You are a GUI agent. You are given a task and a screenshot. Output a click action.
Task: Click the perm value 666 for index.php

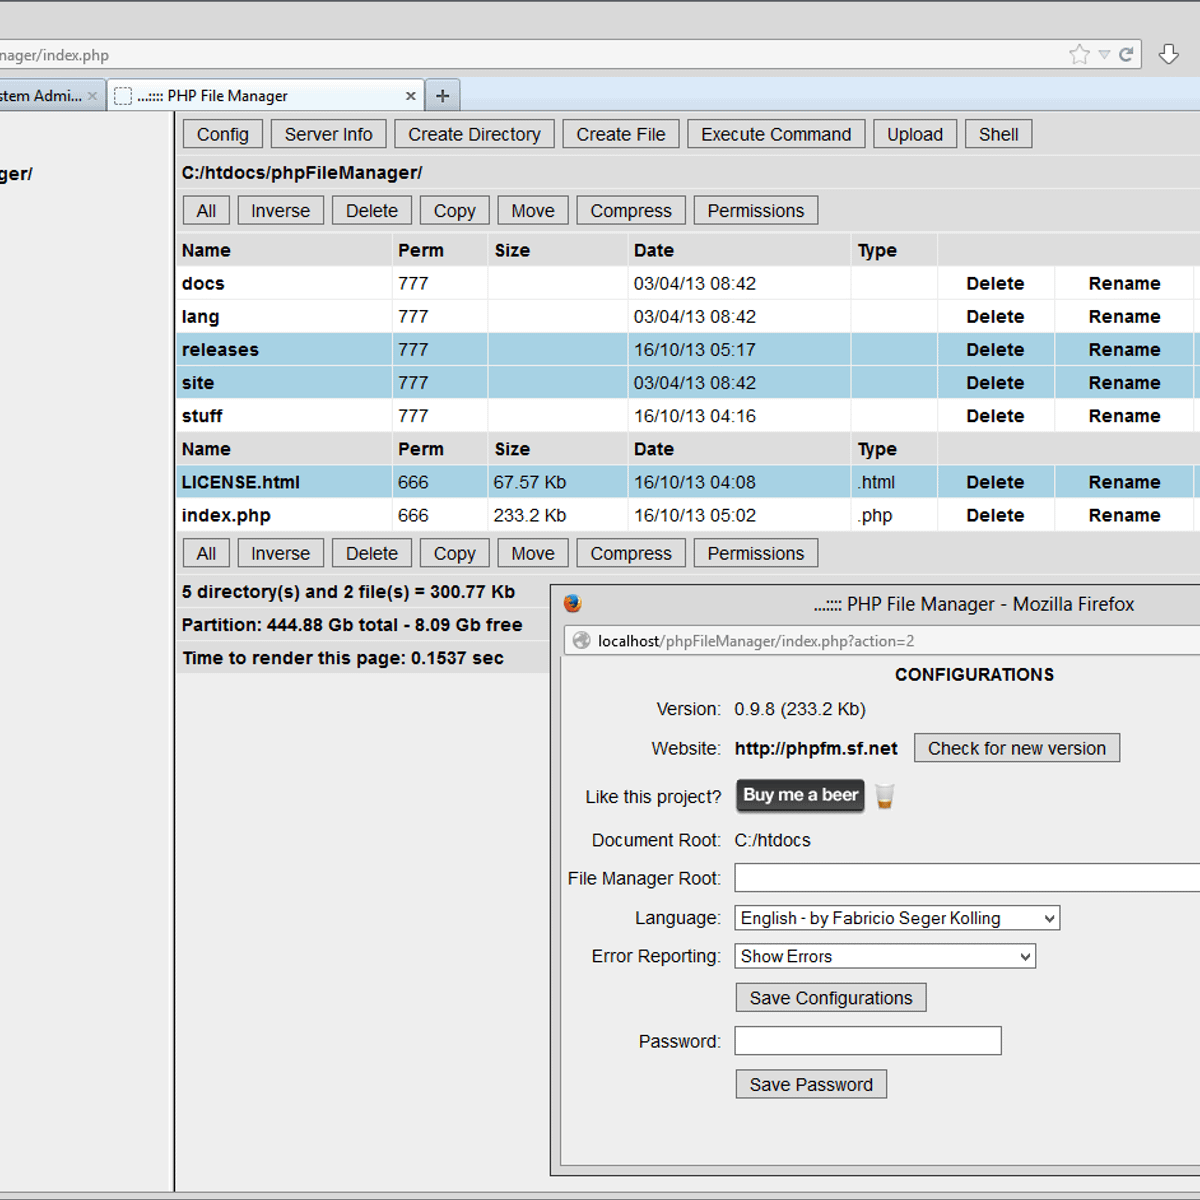coord(413,515)
